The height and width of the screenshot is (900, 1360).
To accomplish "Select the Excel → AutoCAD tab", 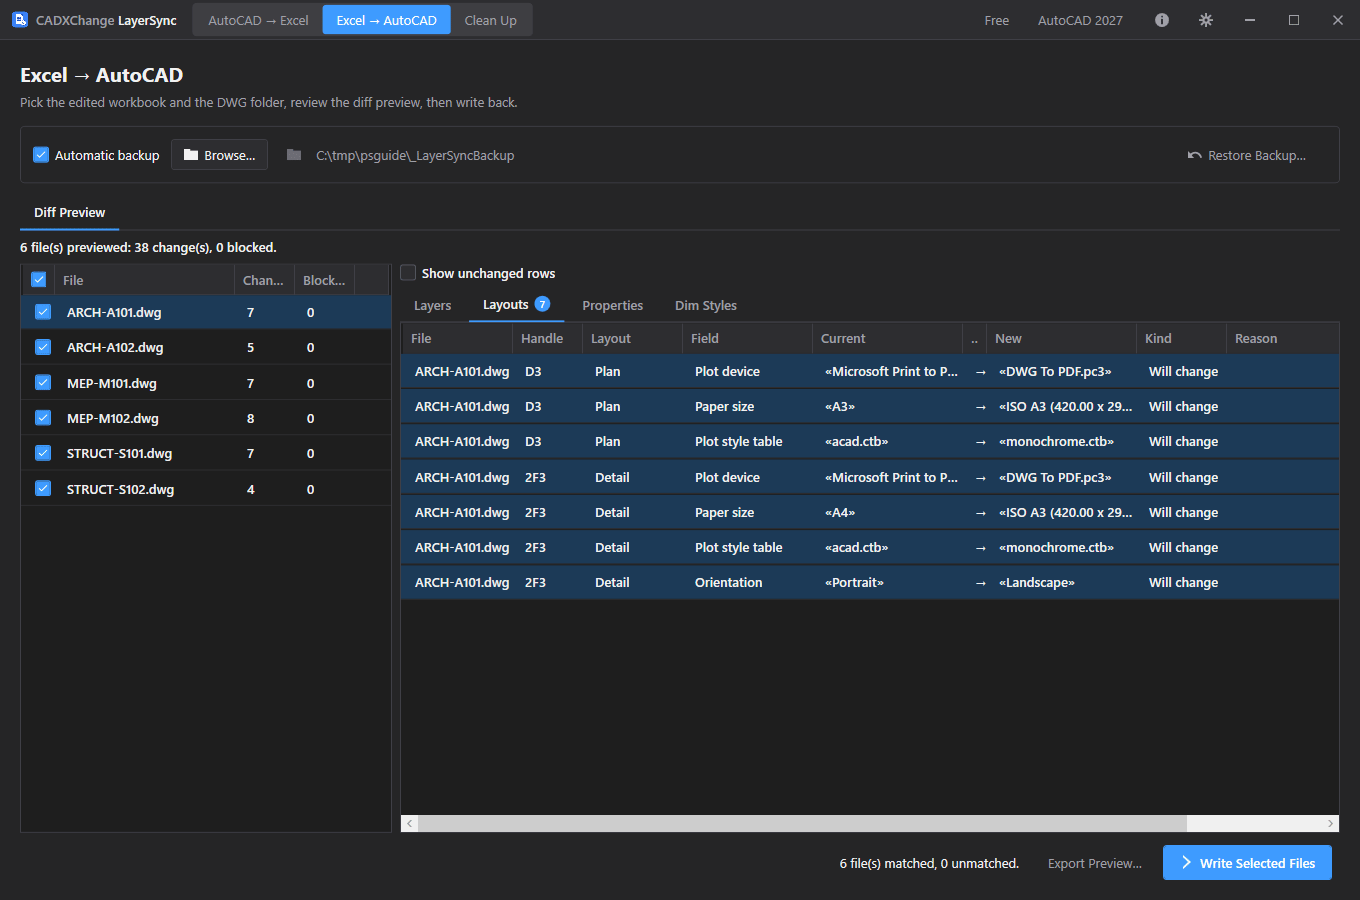I will 386,20.
